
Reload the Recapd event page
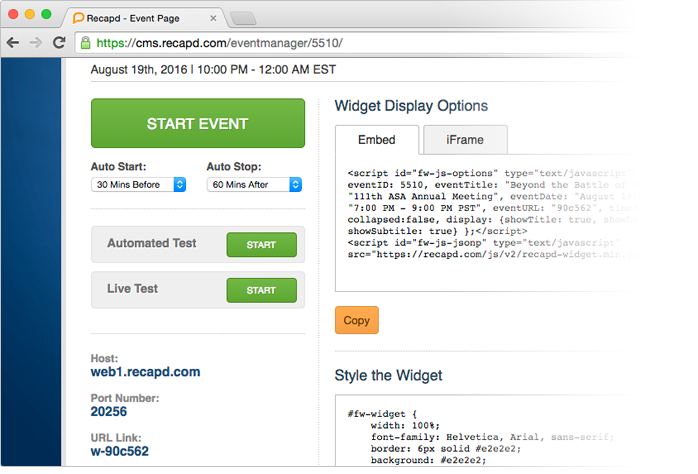coord(59,43)
